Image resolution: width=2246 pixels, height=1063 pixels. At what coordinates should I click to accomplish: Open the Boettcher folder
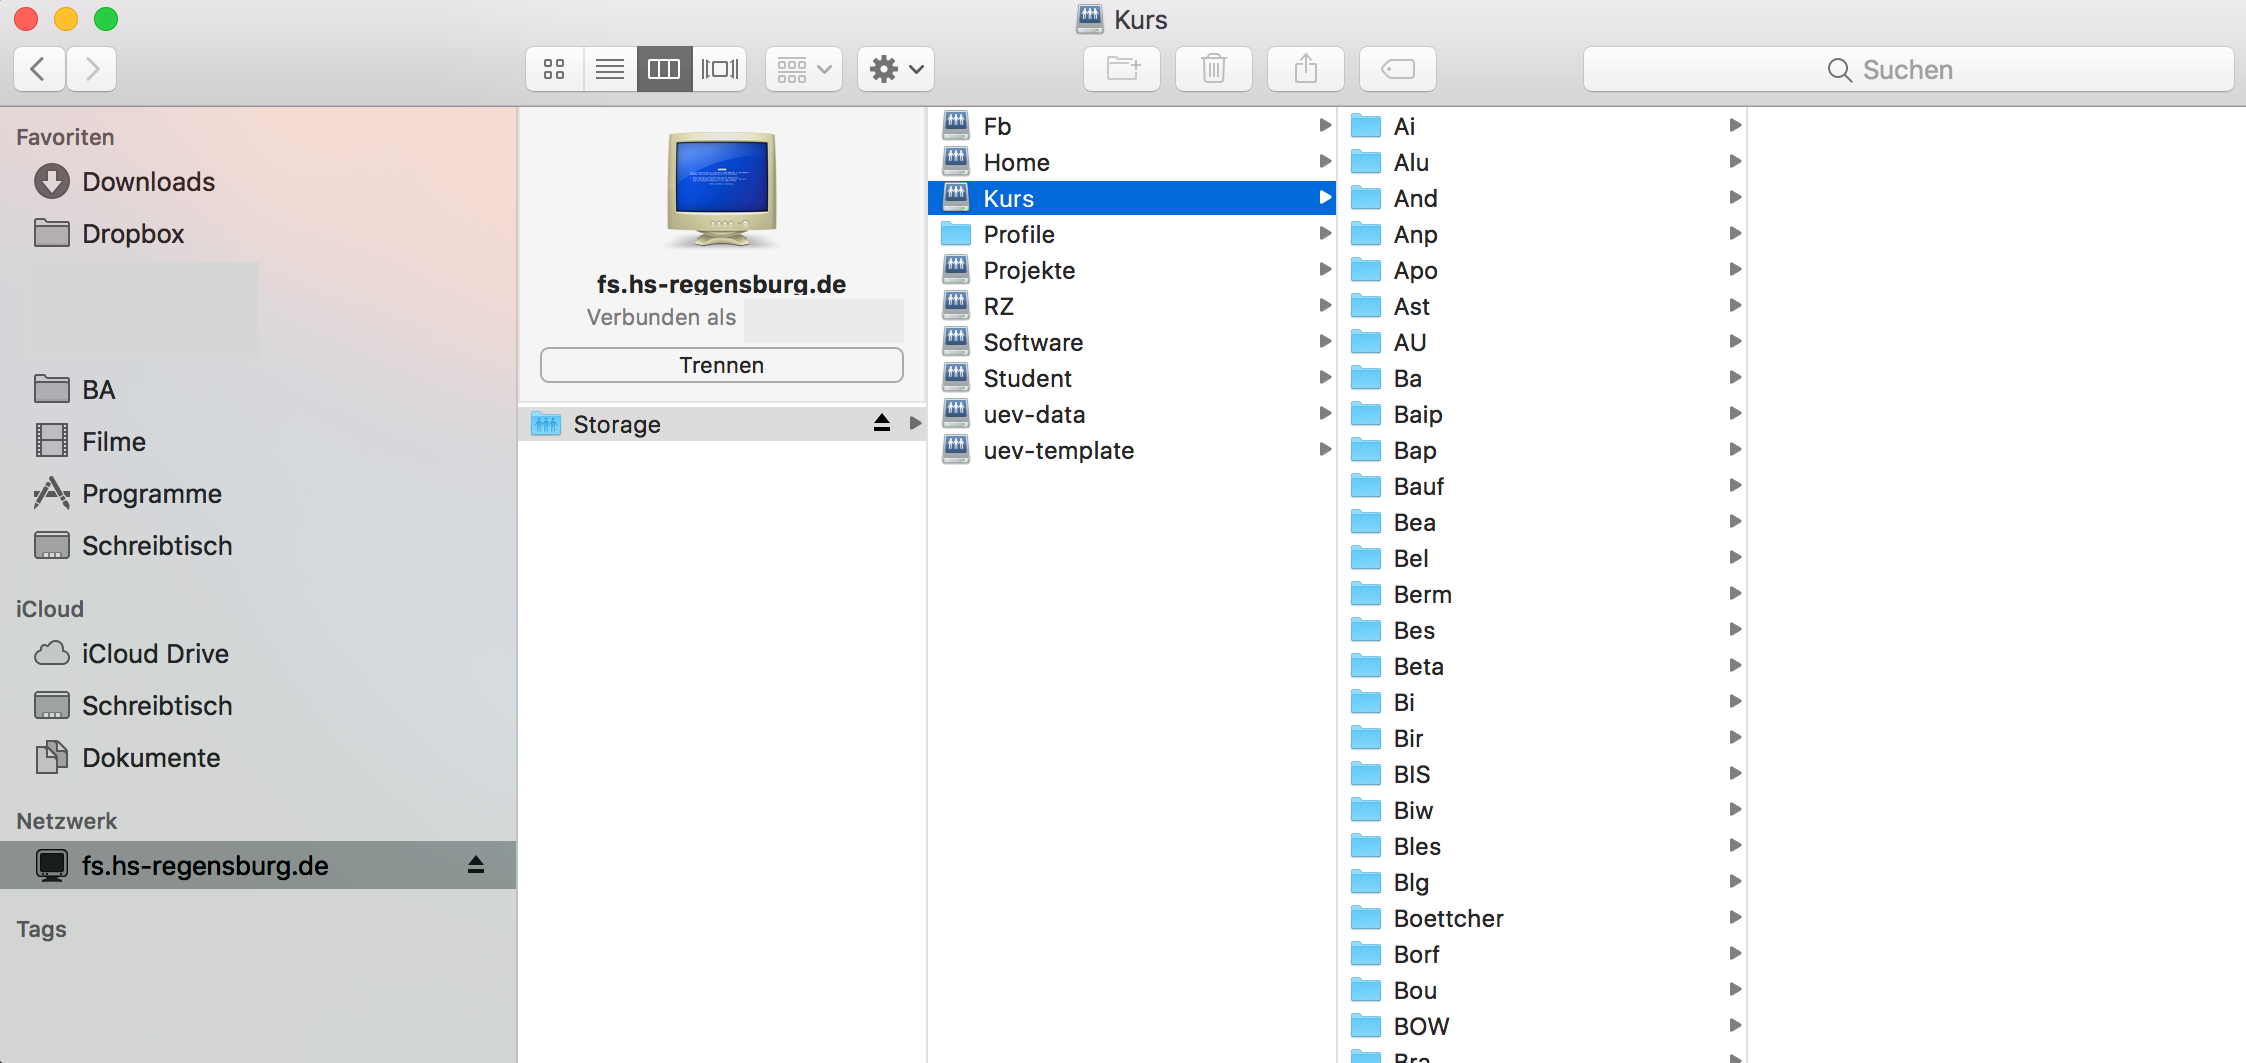tap(1448, 918)
